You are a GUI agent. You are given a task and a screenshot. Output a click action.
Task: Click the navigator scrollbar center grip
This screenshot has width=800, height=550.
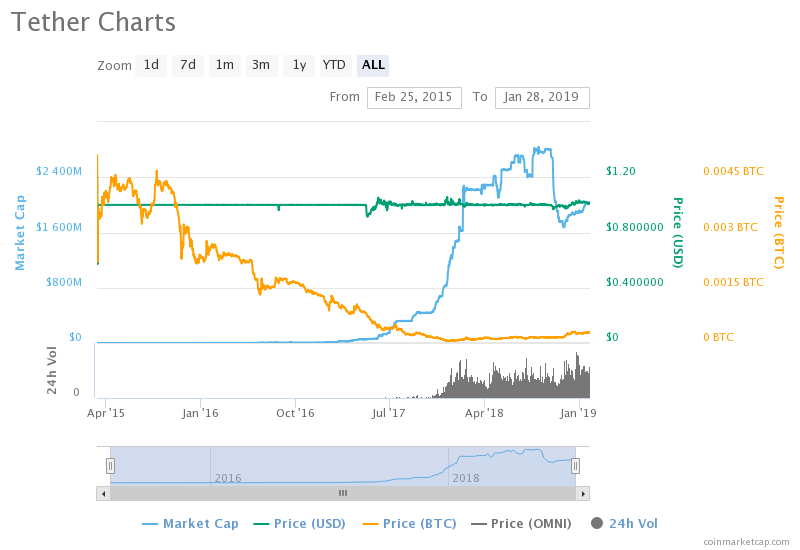pyautogui.click(x=342, y=493)
